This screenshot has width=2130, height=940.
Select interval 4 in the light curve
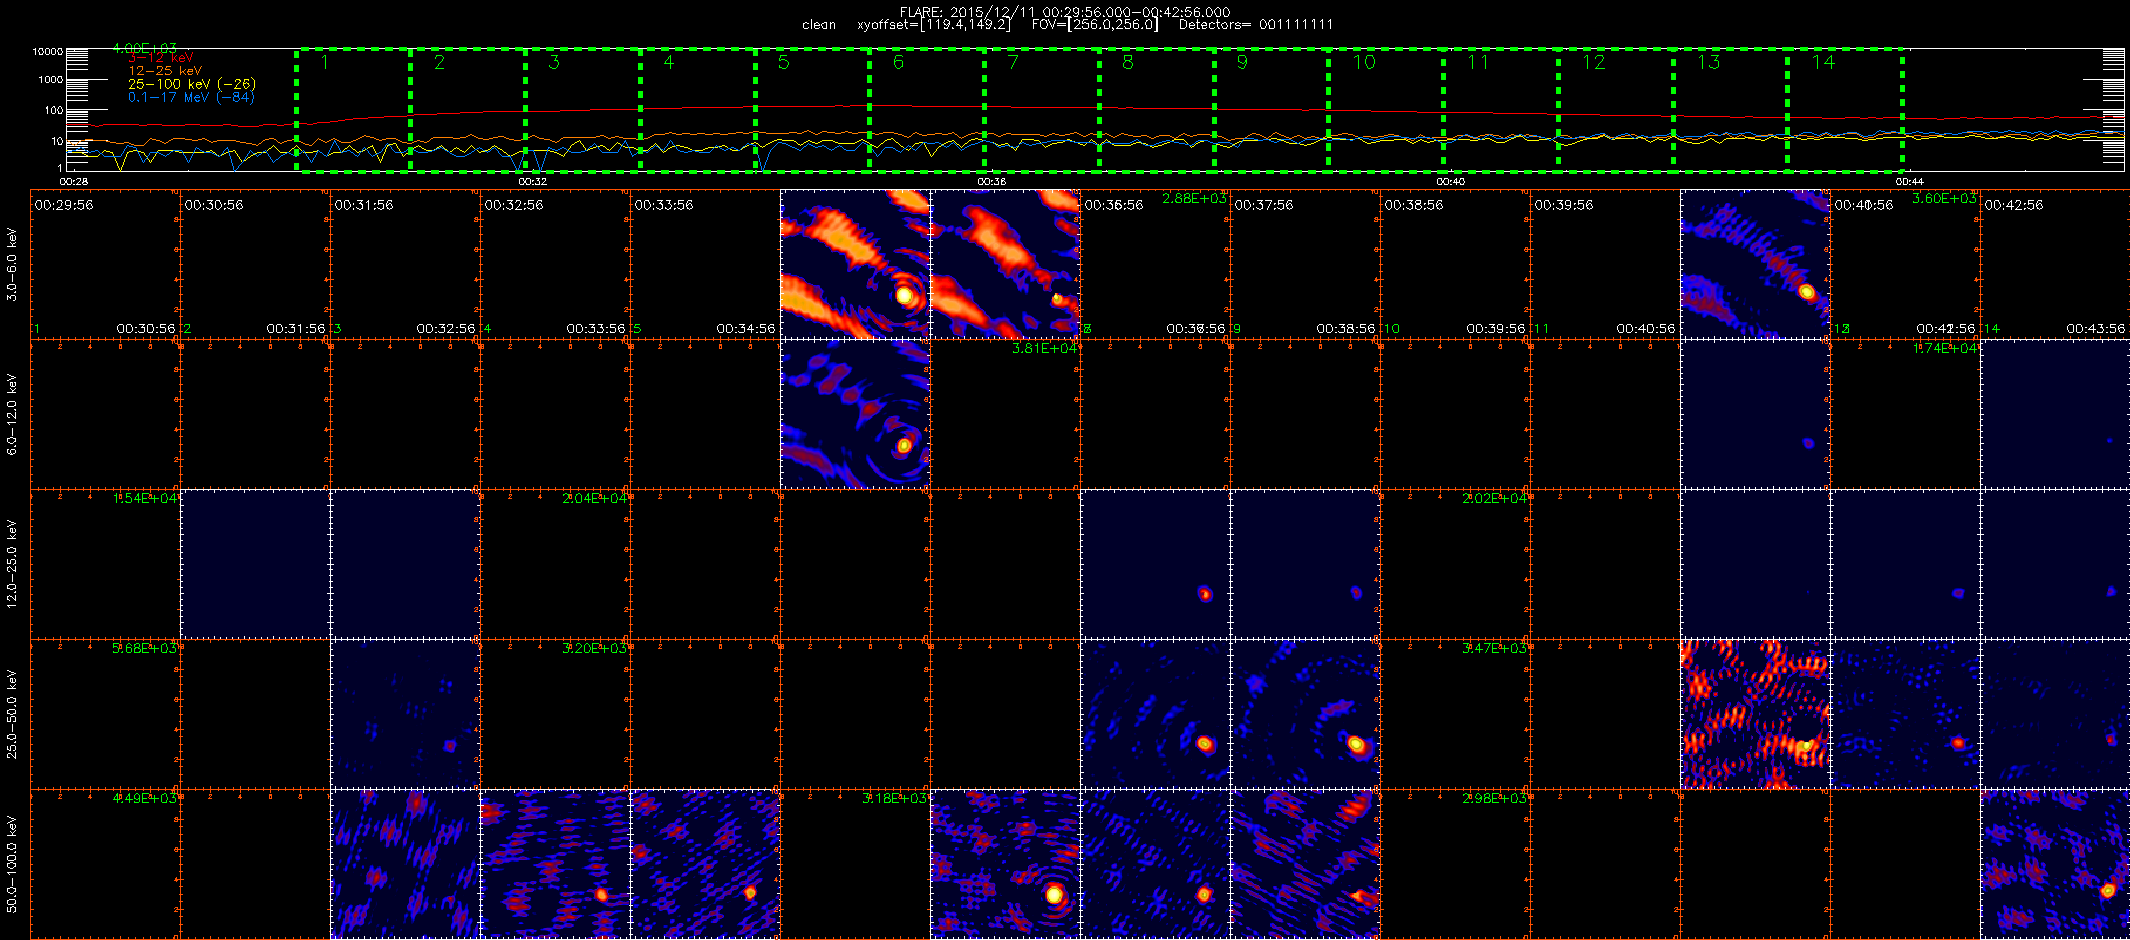[698, 110]
